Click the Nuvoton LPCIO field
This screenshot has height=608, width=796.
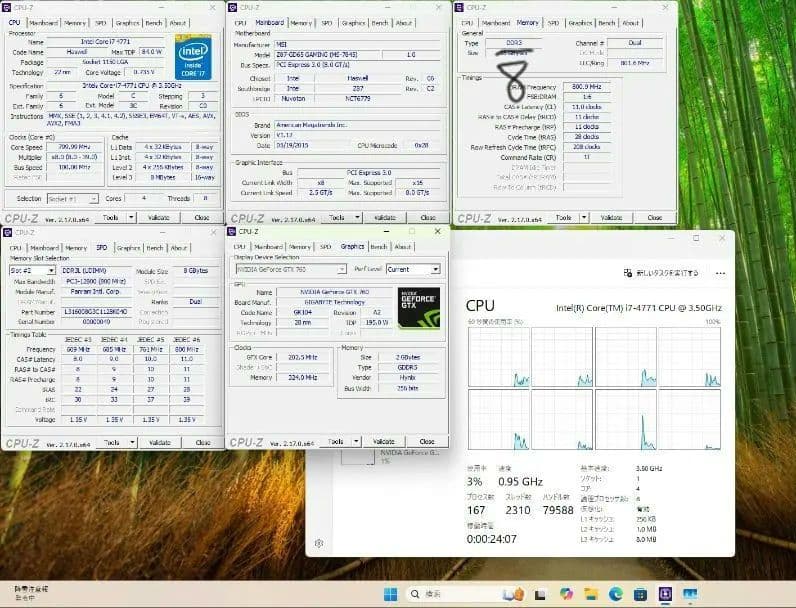click(x=293, y=98)
